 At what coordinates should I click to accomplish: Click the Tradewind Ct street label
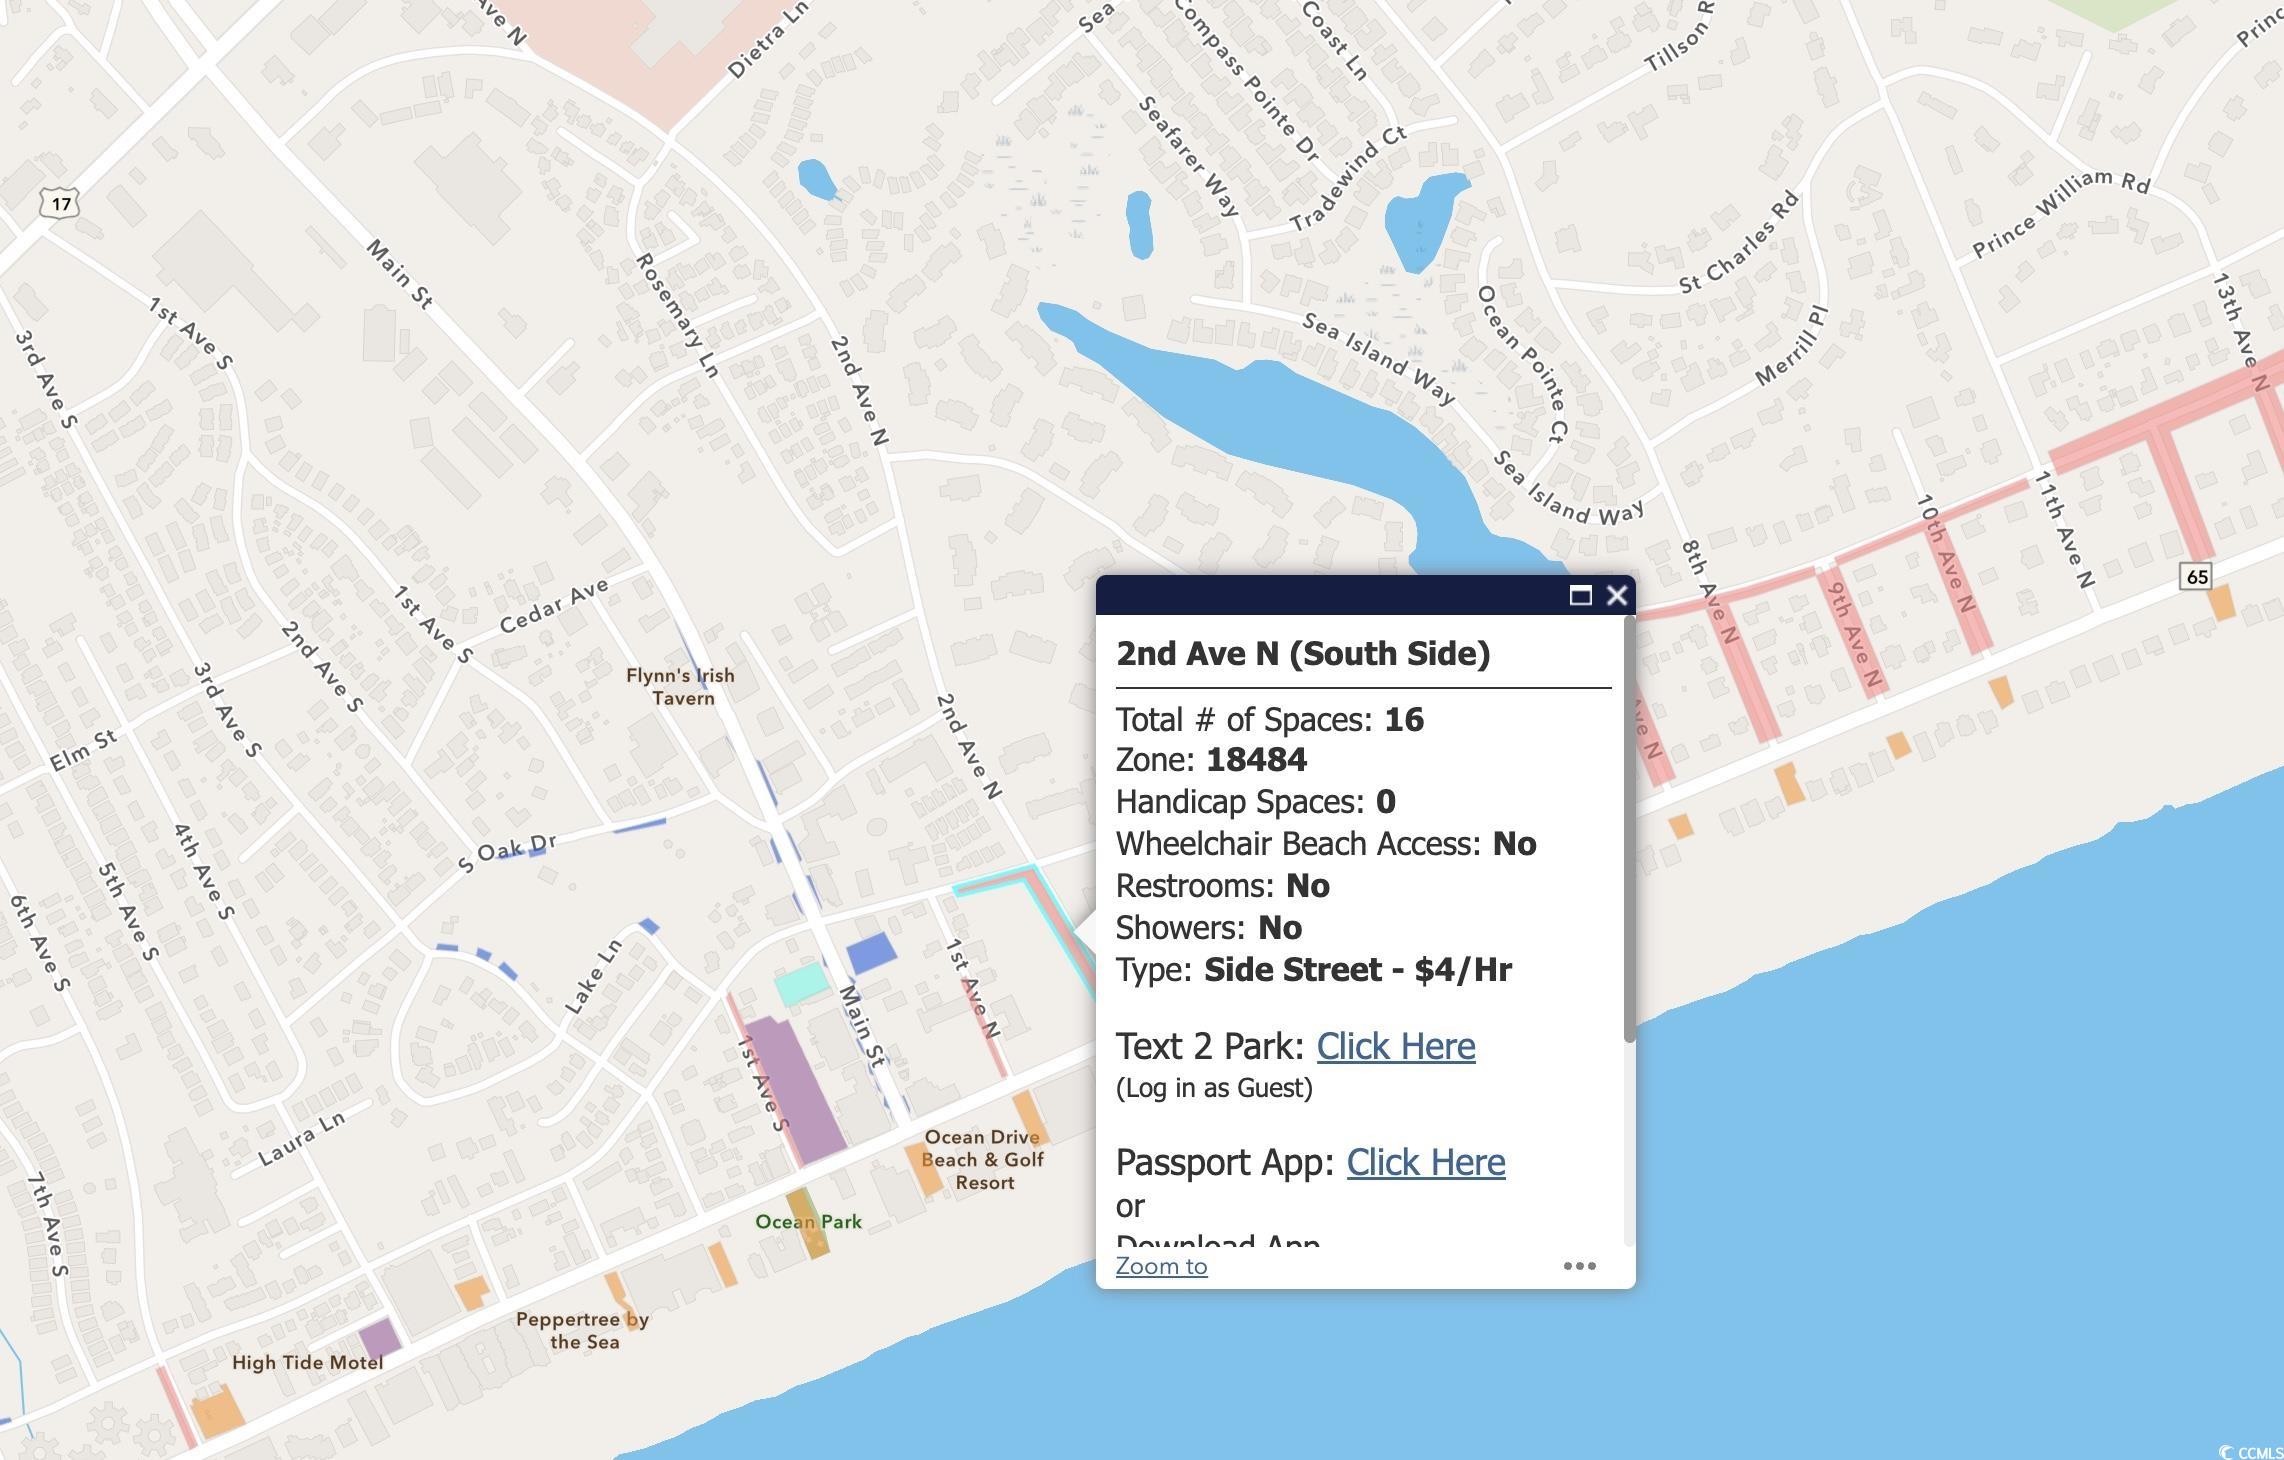click(x=1348, y=180)
